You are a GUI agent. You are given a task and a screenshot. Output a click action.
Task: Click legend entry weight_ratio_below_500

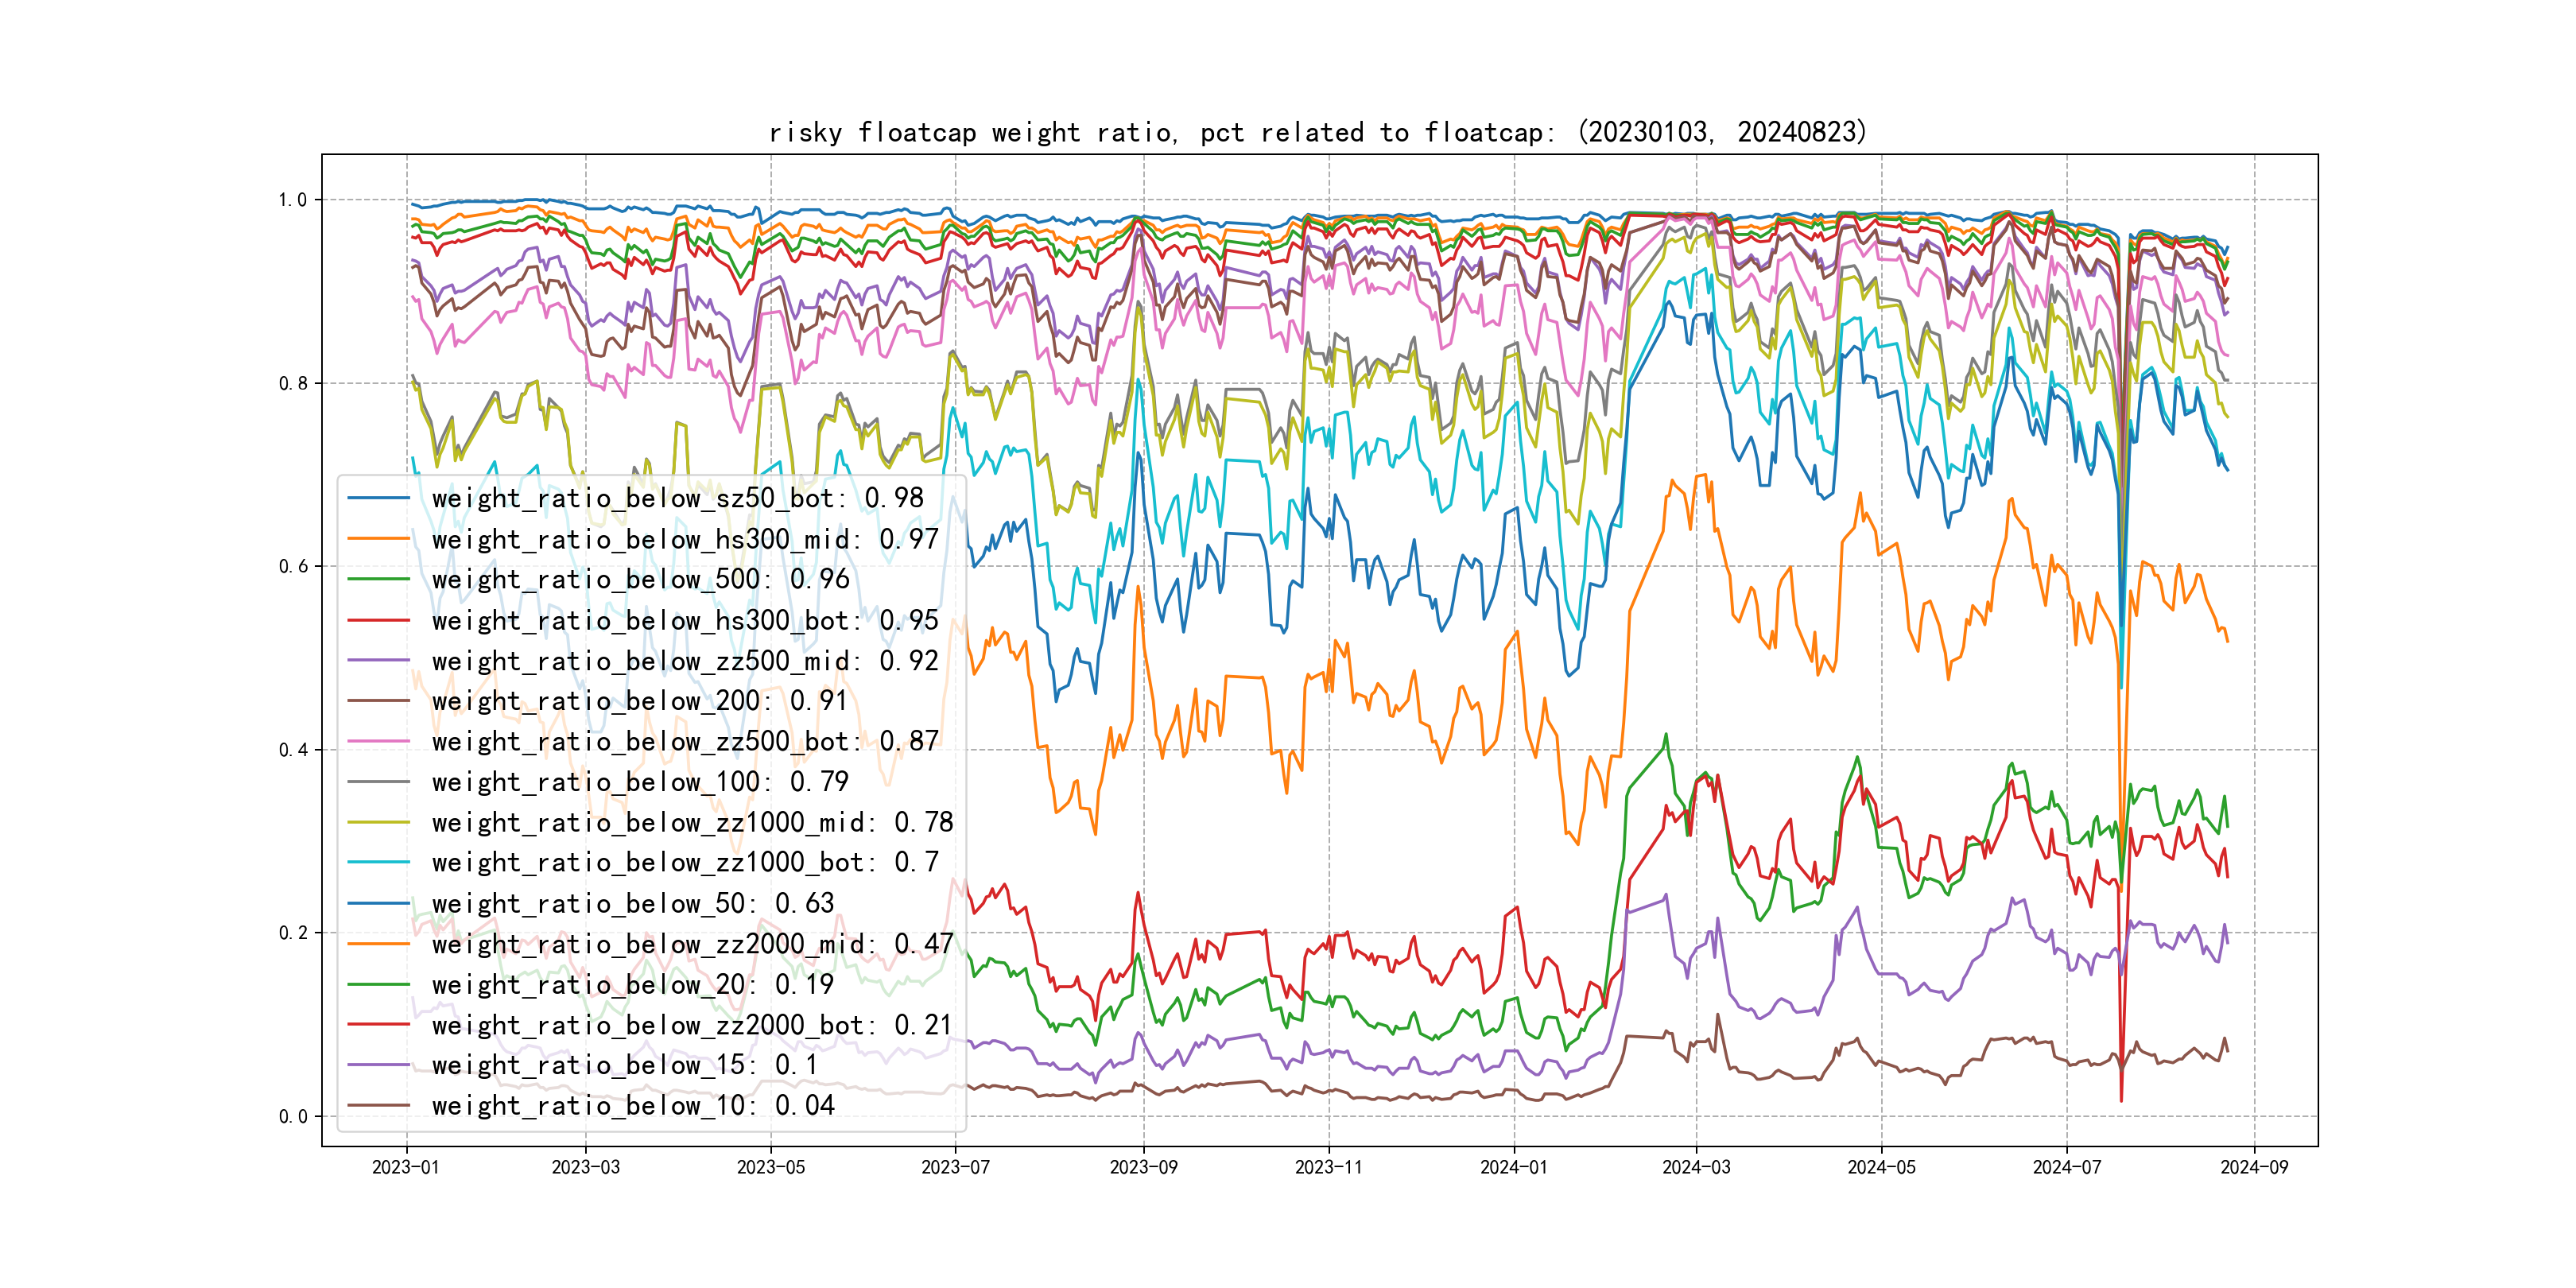640,579
